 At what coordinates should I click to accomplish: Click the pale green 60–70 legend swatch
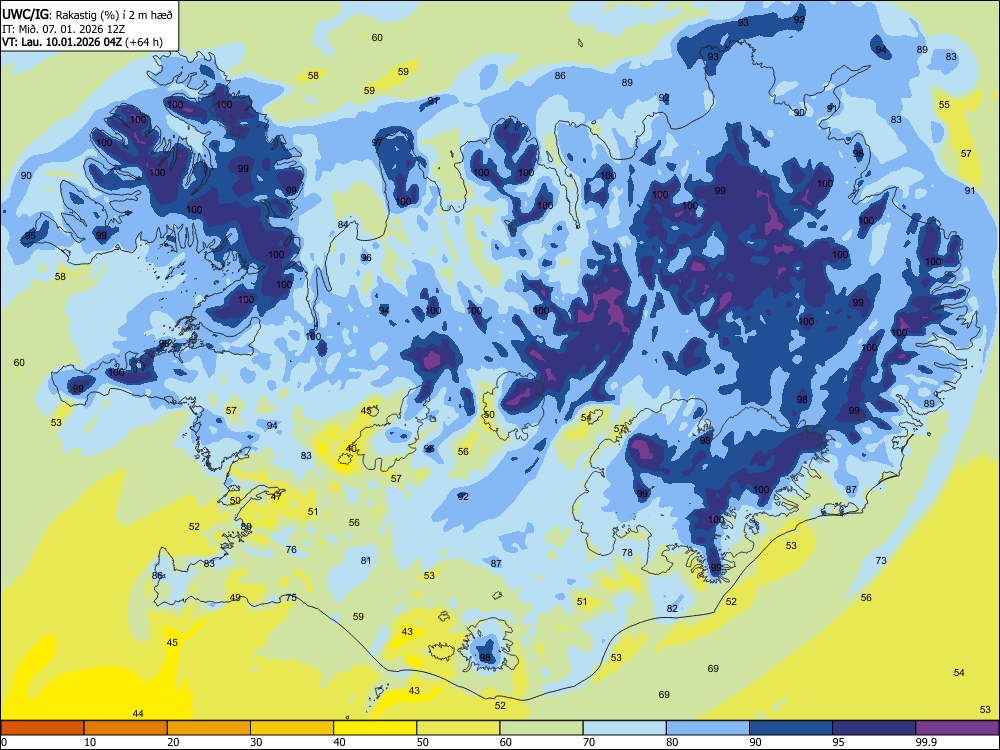(541, 728)
